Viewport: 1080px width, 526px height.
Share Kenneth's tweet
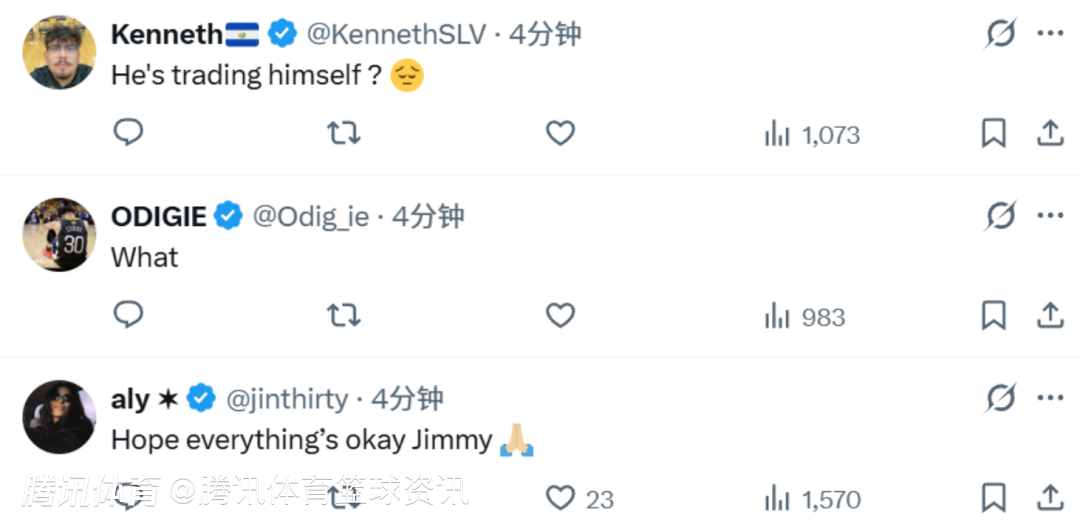[x=1050, y=133]
